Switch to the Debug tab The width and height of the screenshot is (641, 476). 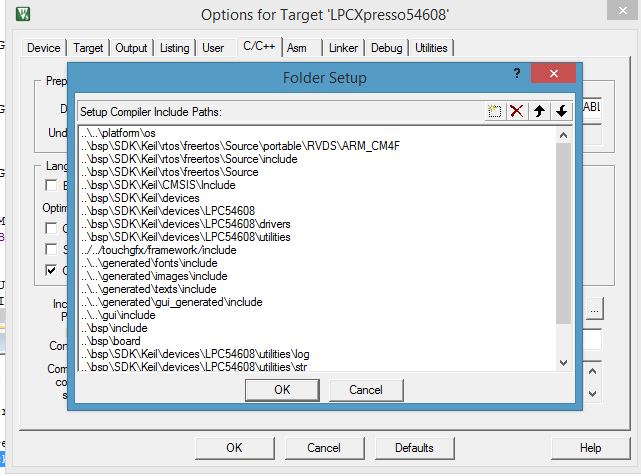click(x=386, y=48)
